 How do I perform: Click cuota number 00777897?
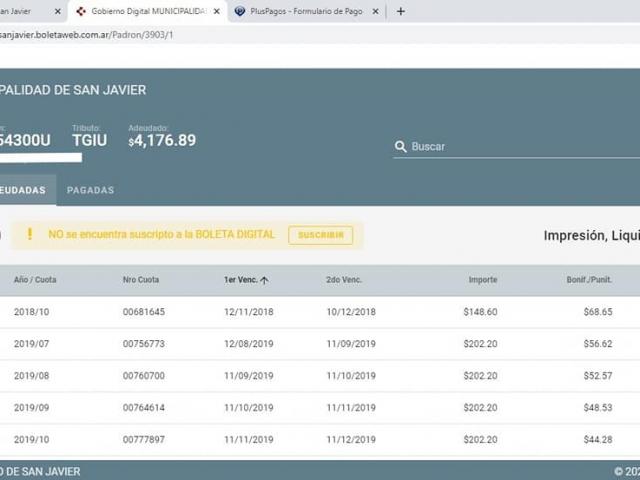(144, 440)
